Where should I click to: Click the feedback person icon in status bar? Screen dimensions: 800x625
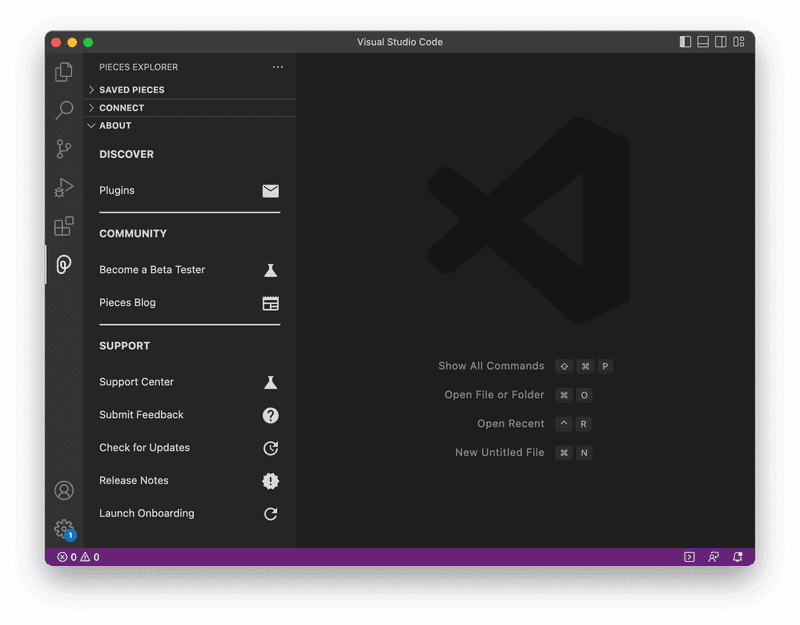[713, 557]
